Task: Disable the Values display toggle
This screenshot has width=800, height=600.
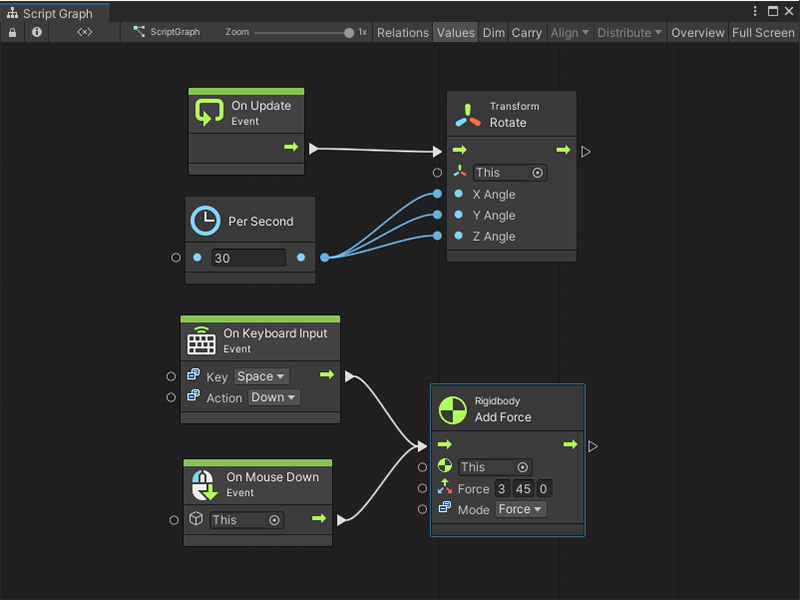Action: [455, 32]
